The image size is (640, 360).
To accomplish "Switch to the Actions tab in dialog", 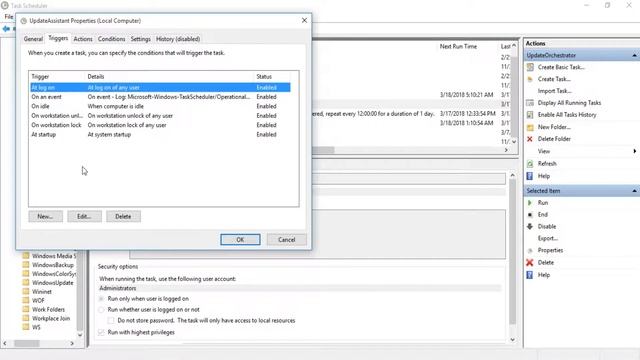I will click(83, 39).
